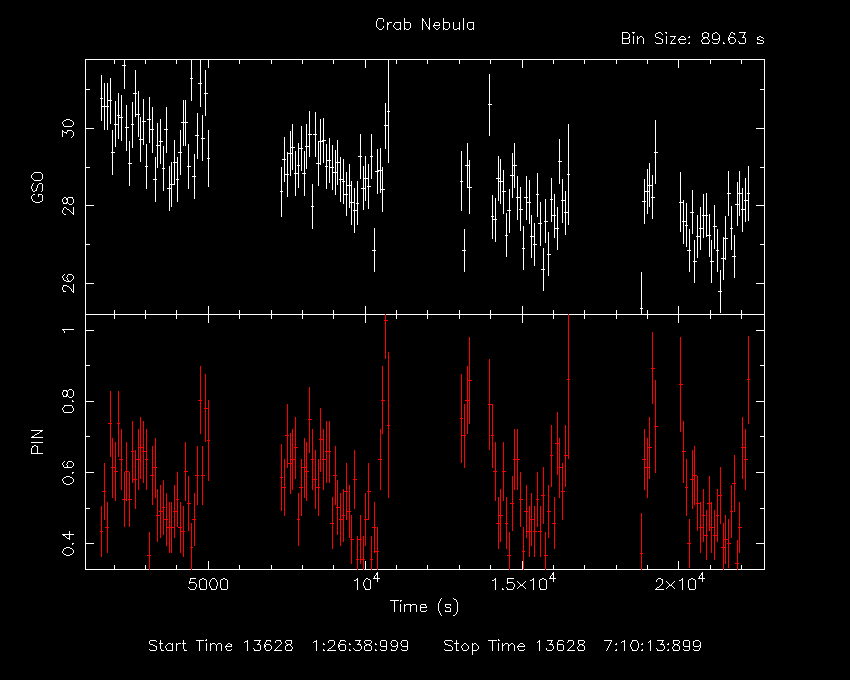This screenshot has width=850, height=680.
Task: Click the 10^4 x-axis tick label
Action: [x=368, y=582]
